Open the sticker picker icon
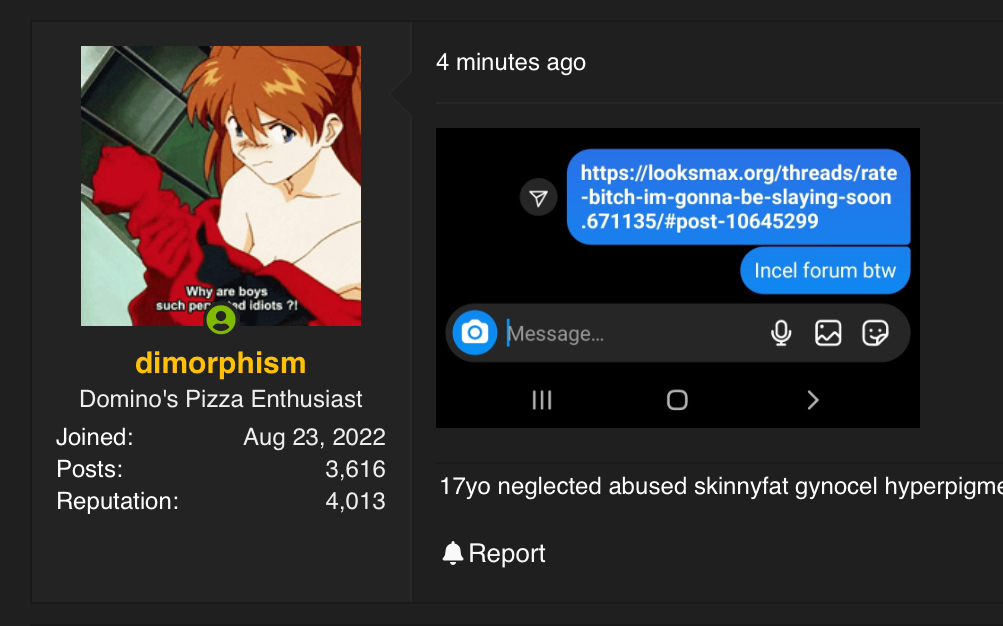 (x=875, y=333)
